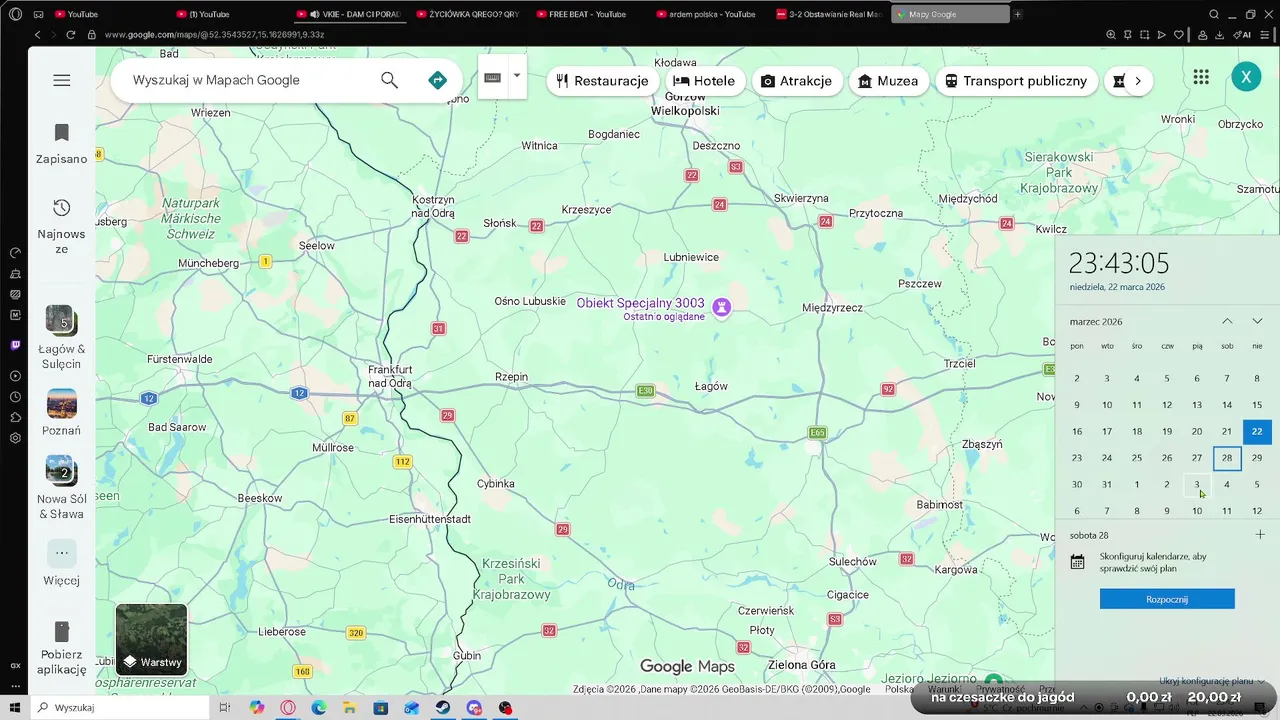Filter map by Muzea
Image resolution: width=1280 pixels, height=720 pixels.
888,81
